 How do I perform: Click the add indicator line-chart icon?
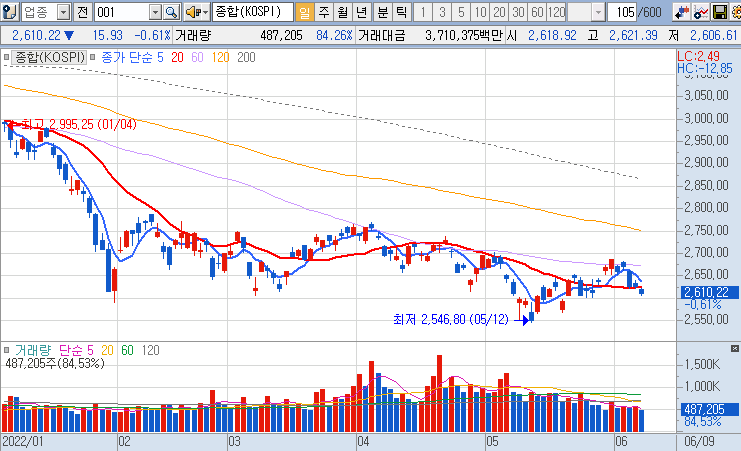(701, 12)
